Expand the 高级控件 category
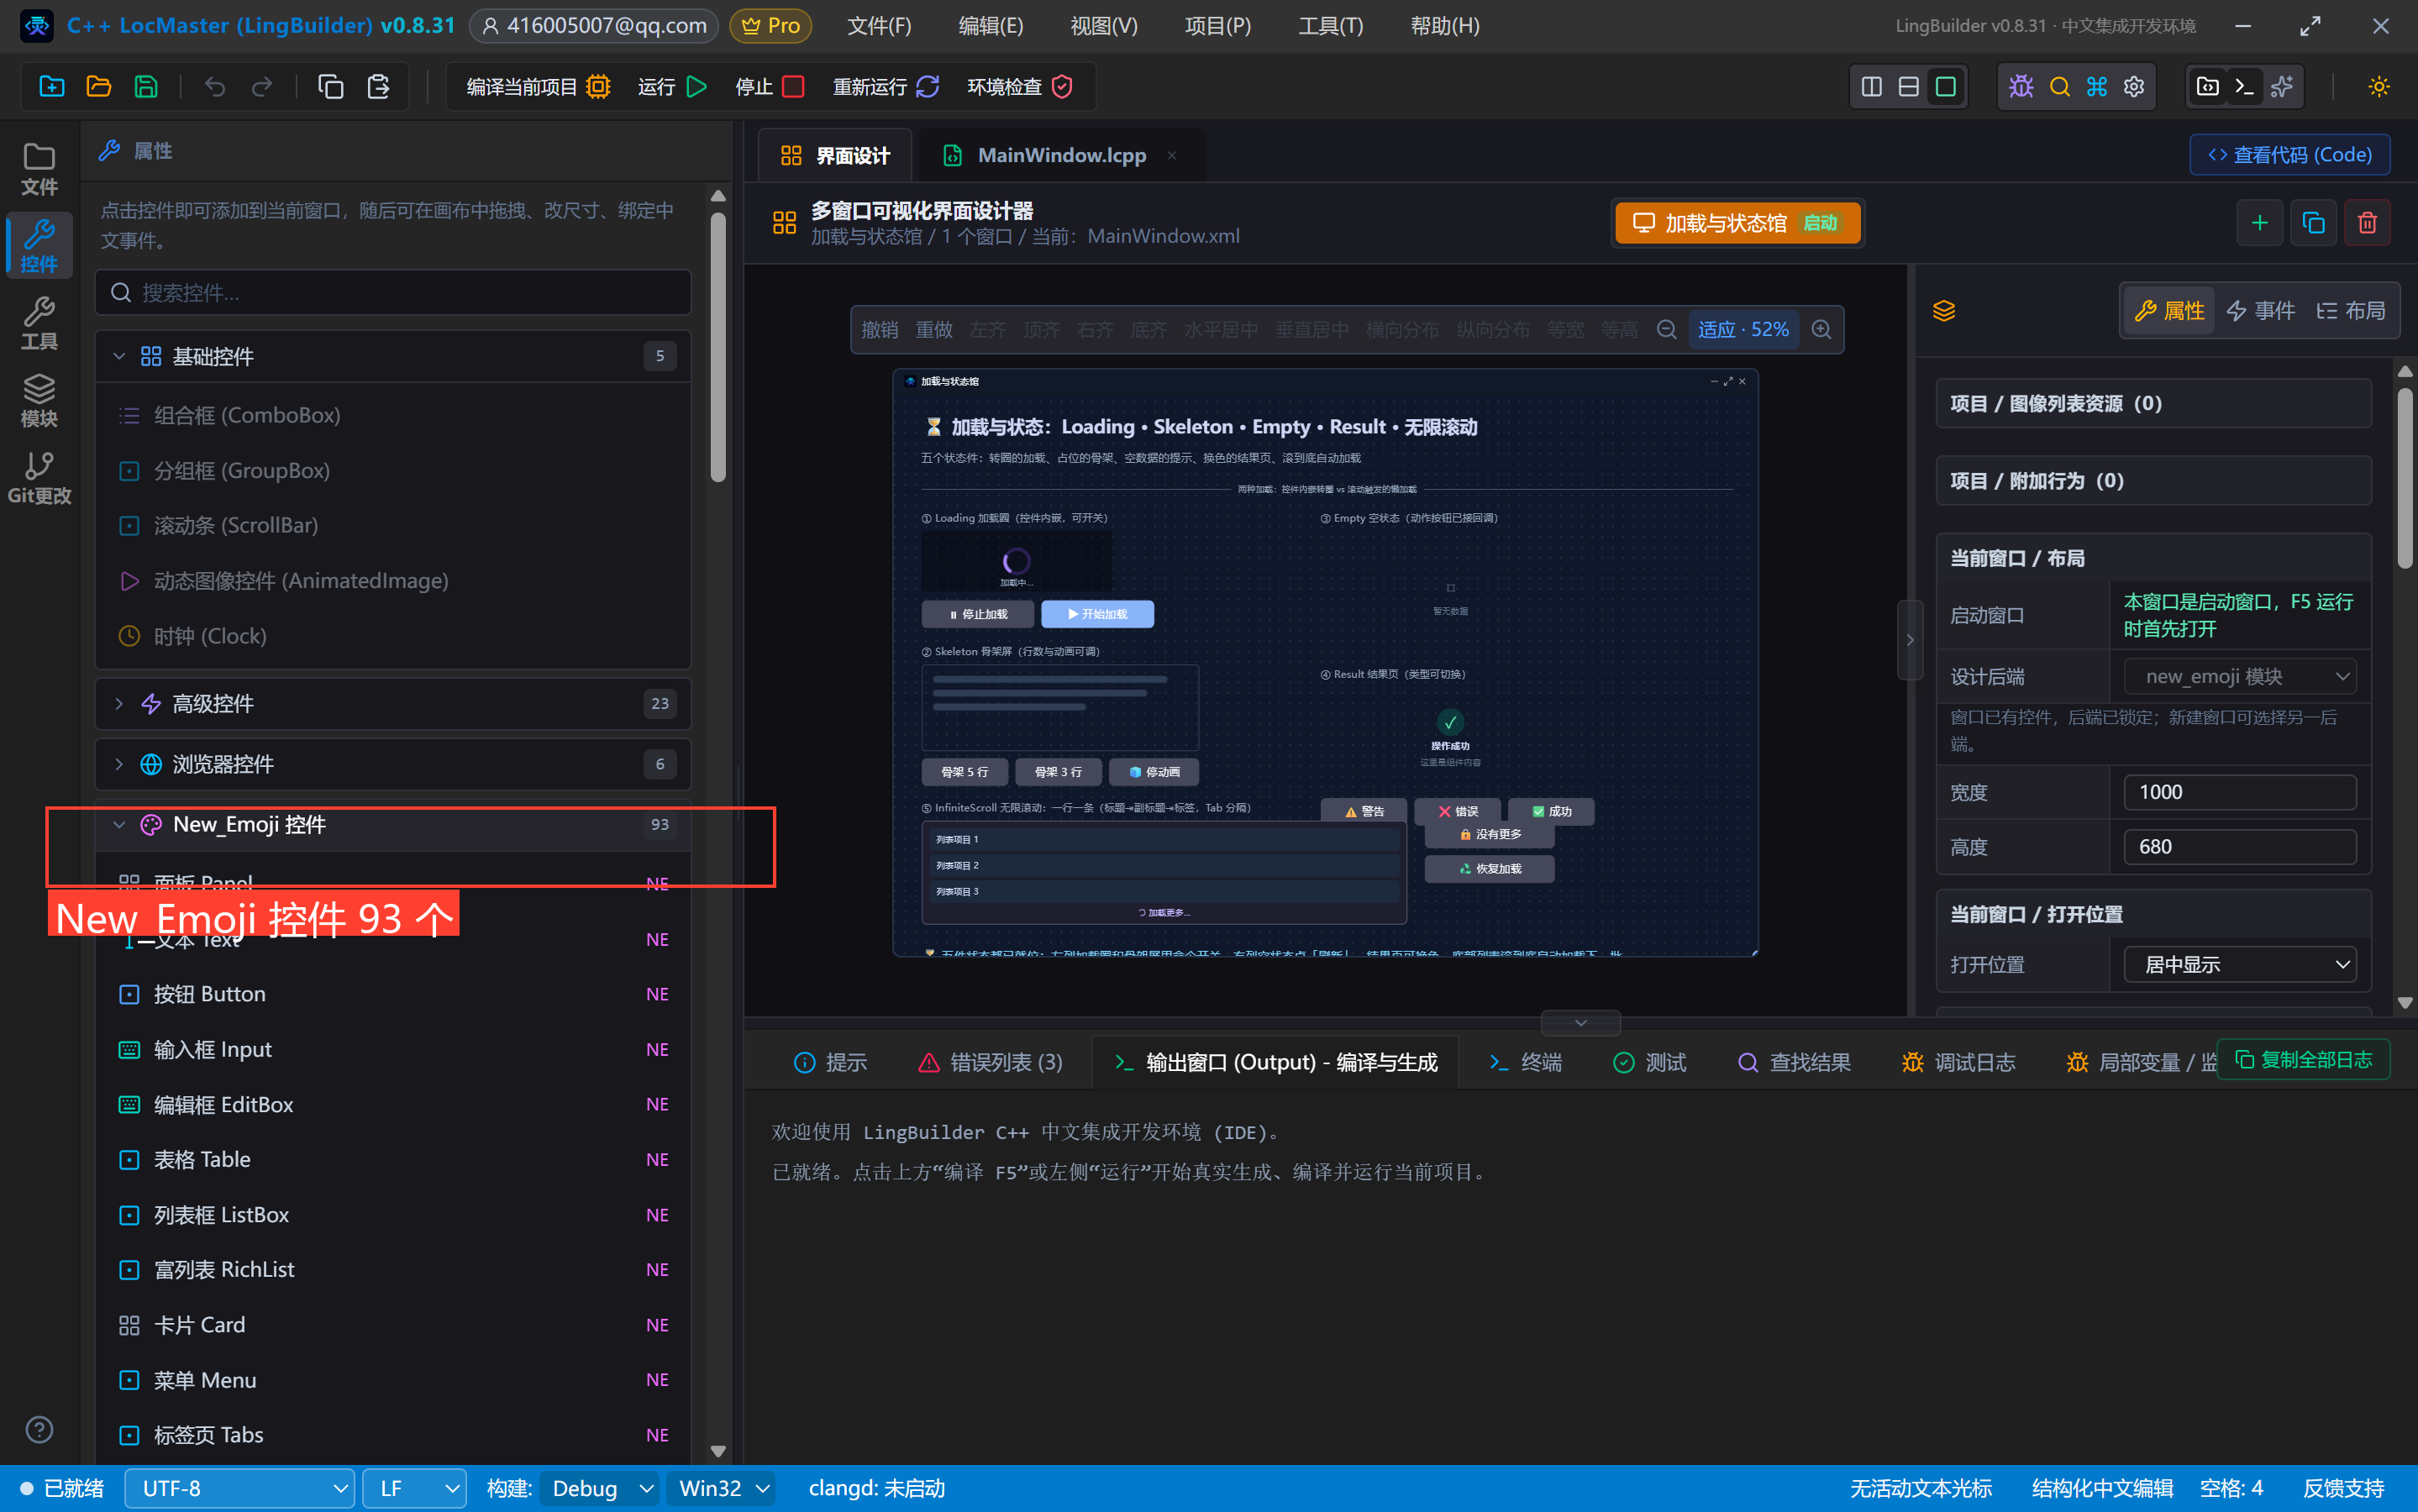This screenshot has height=1512, width=2418. (393, 703)
